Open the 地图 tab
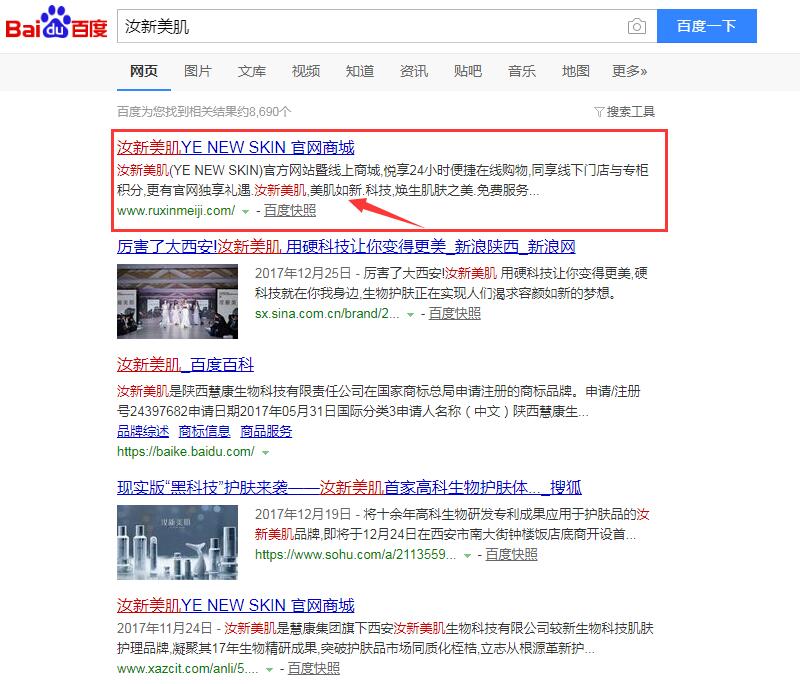 pos(575,72)
